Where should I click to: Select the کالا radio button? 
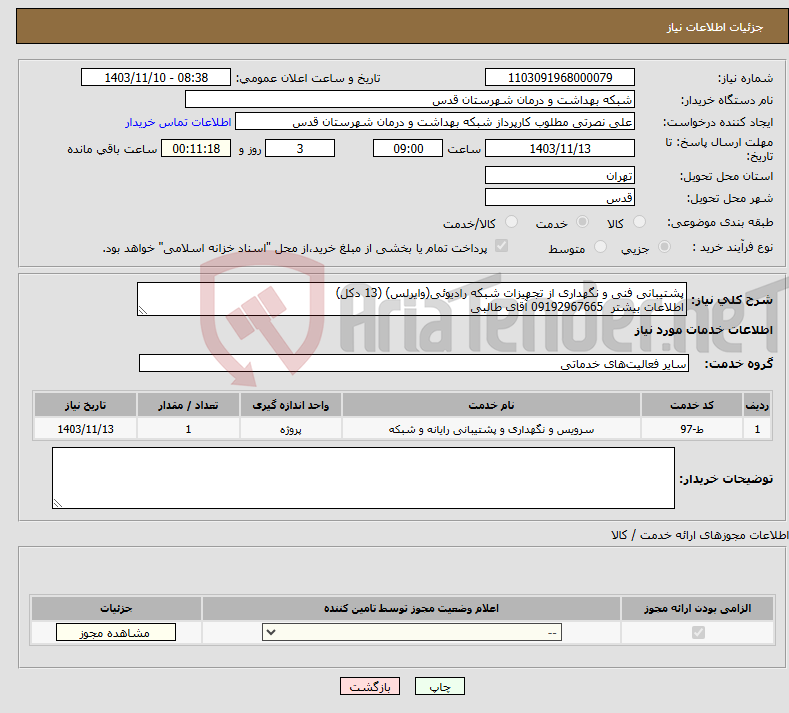[x=639, y=222]
